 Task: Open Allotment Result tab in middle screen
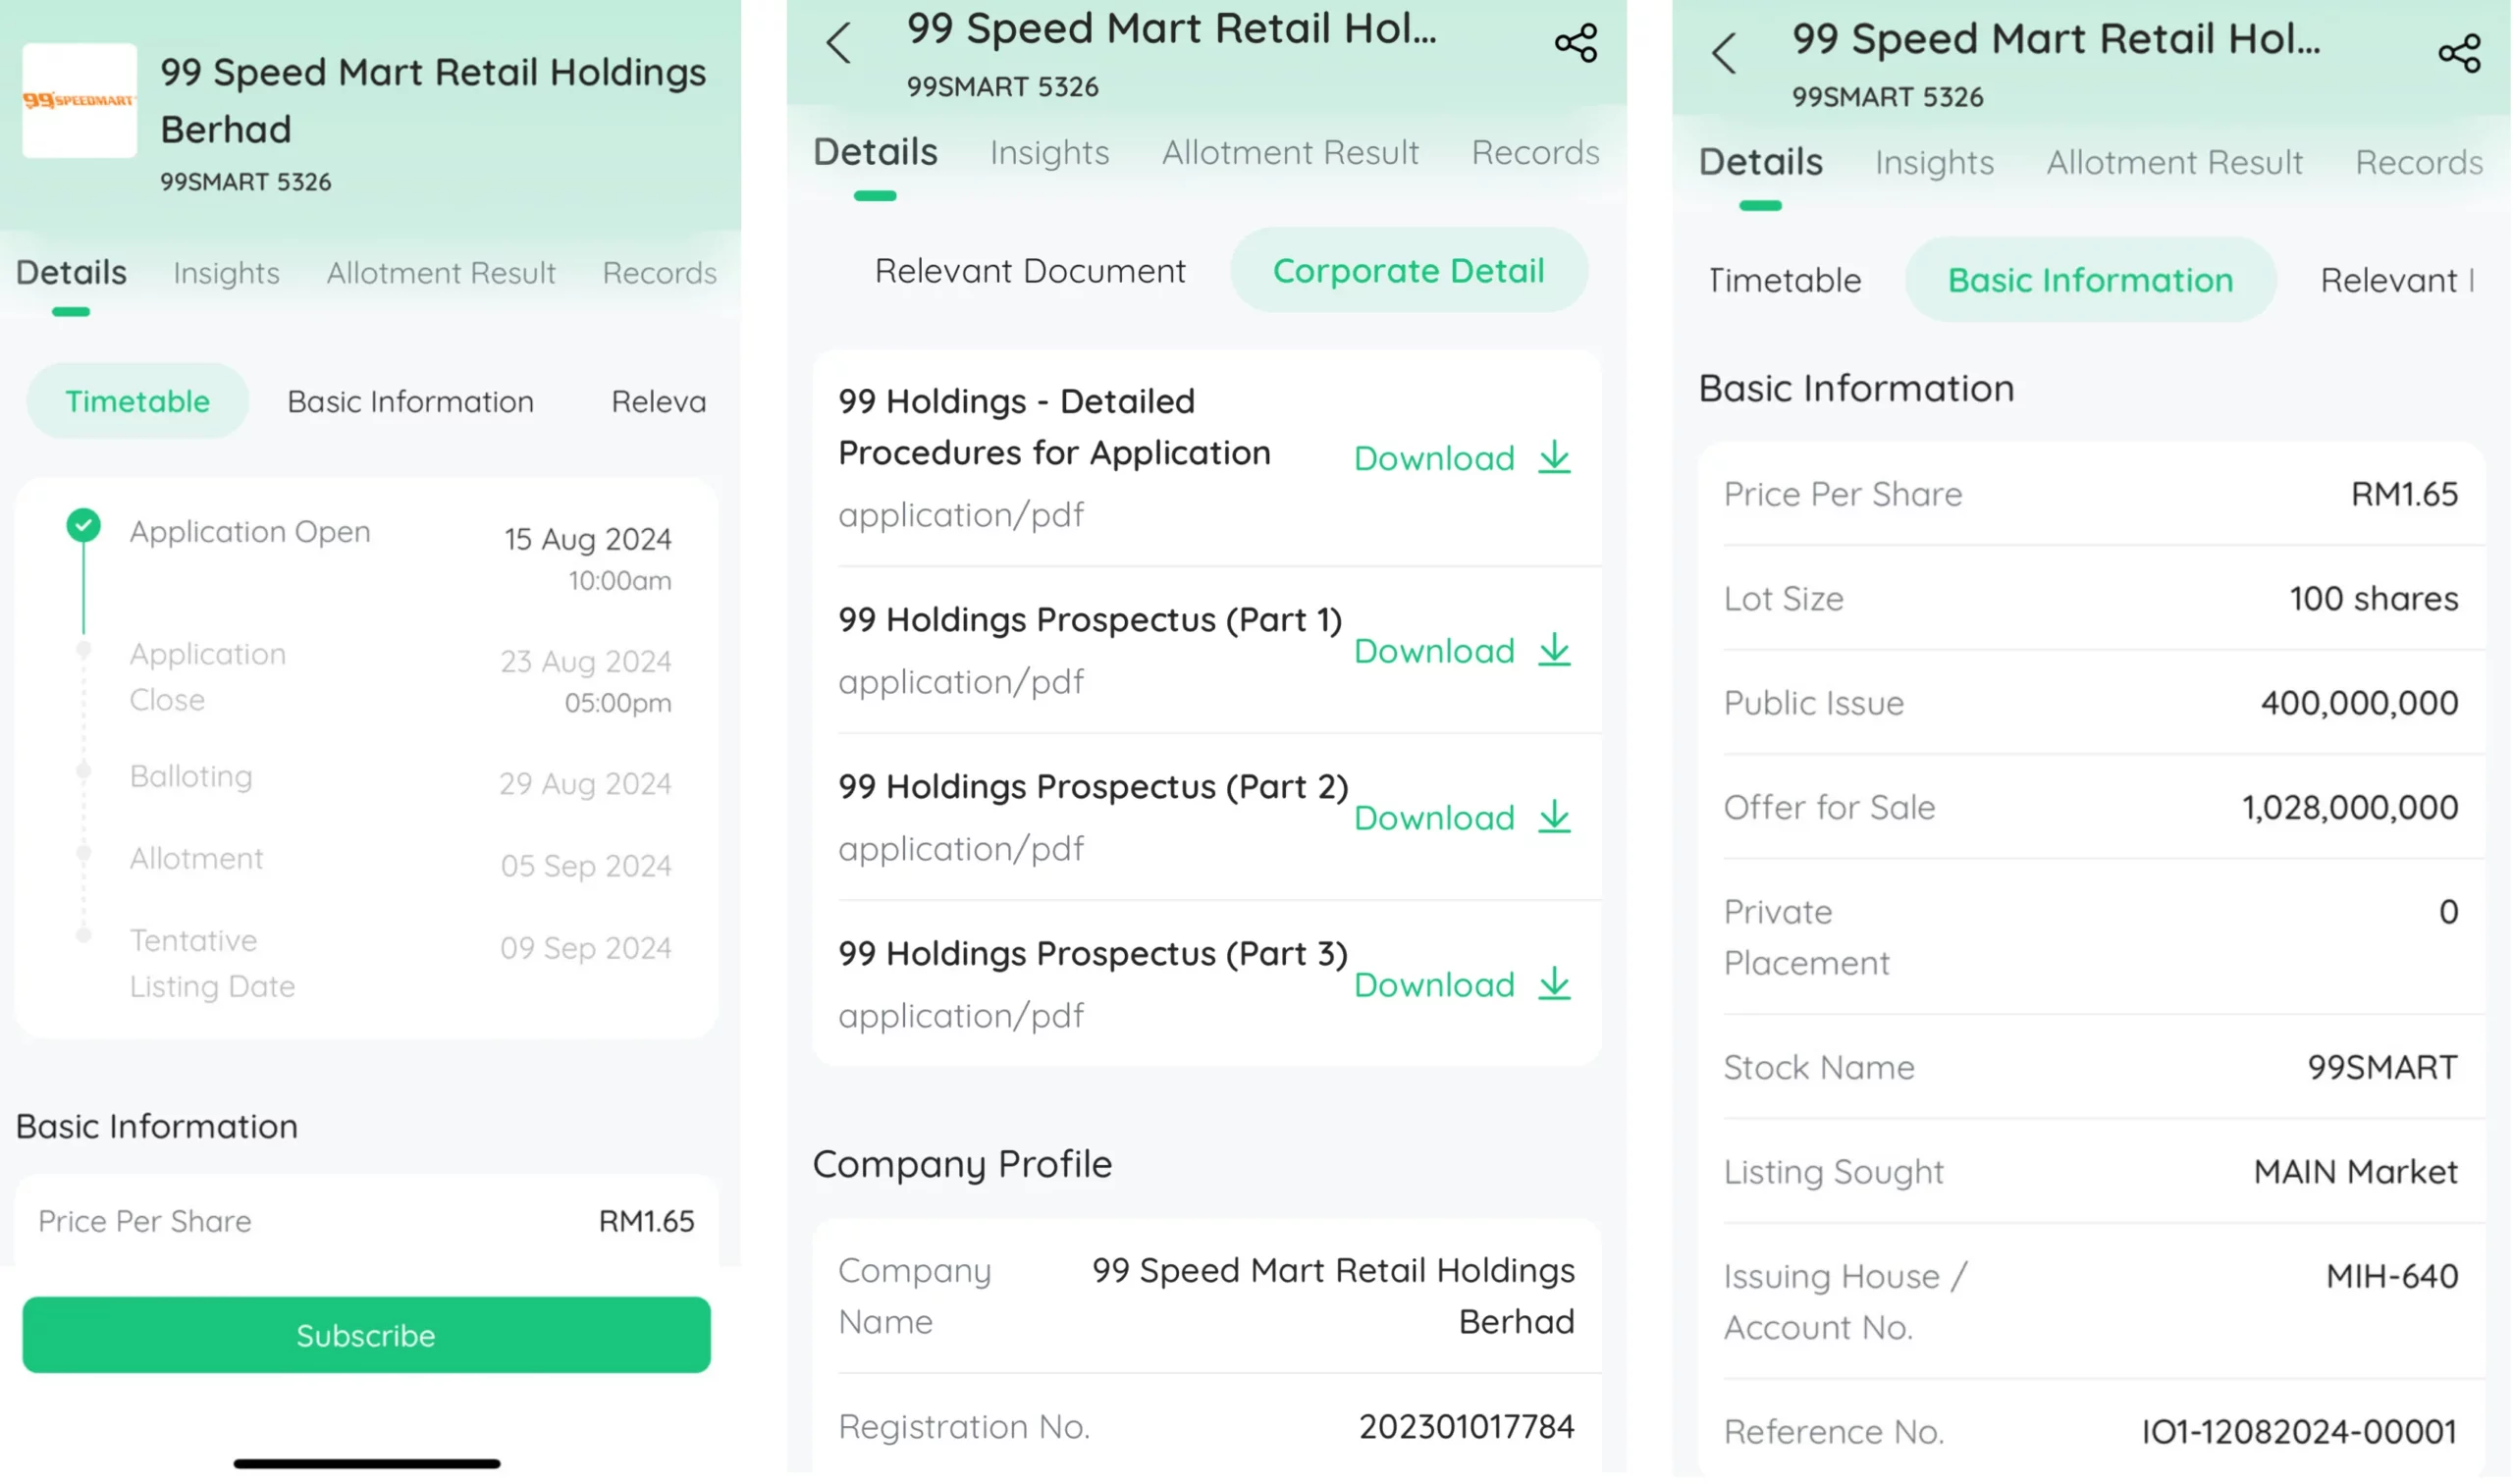(1290, 153)
